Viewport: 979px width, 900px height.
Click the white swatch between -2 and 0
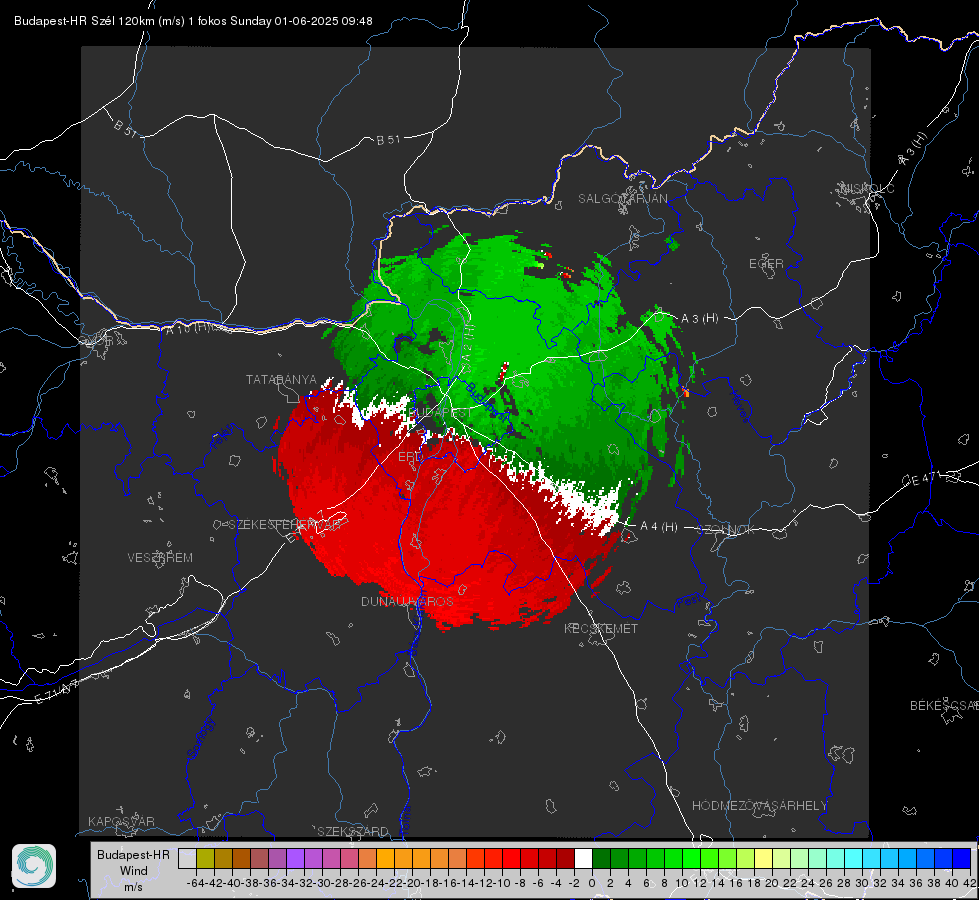click(583, 858)
